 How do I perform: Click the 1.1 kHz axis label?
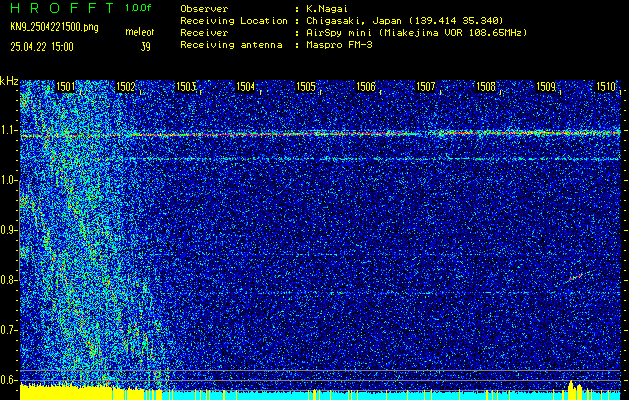(7, 131)
